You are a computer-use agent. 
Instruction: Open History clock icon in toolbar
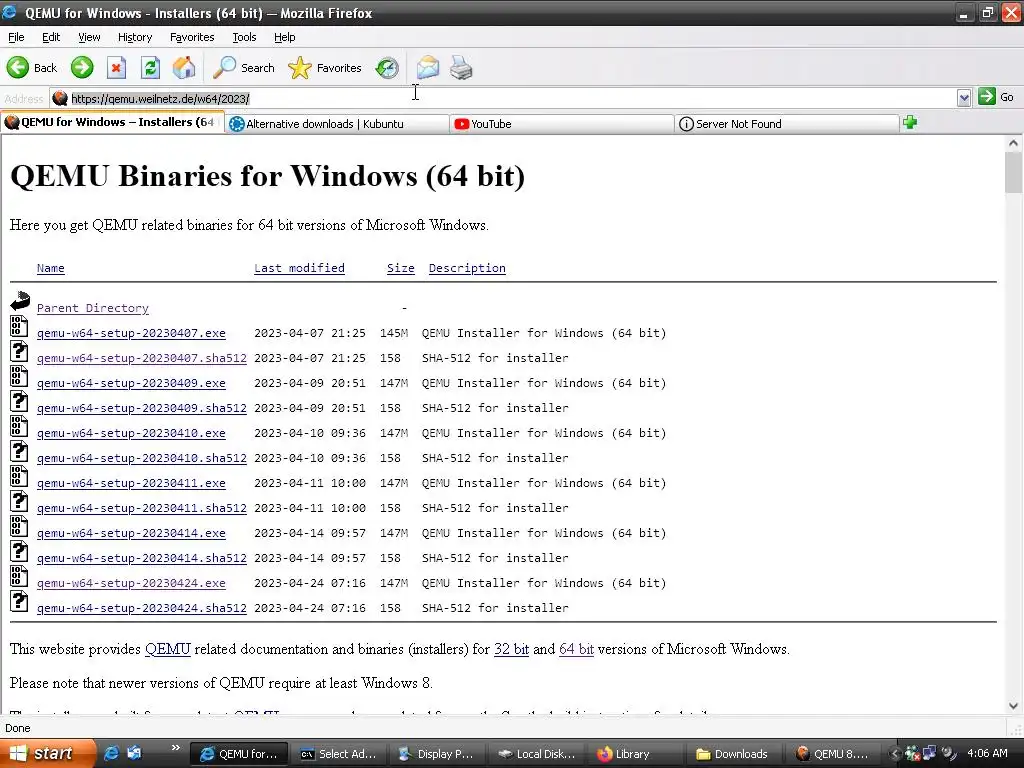[387, 67]
